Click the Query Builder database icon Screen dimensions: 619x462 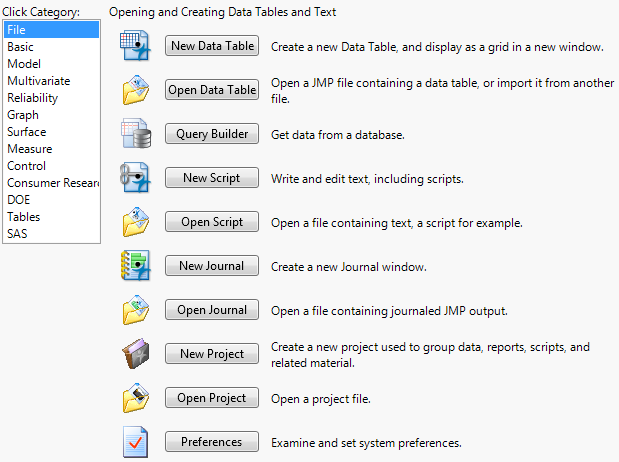pos(134,134)
